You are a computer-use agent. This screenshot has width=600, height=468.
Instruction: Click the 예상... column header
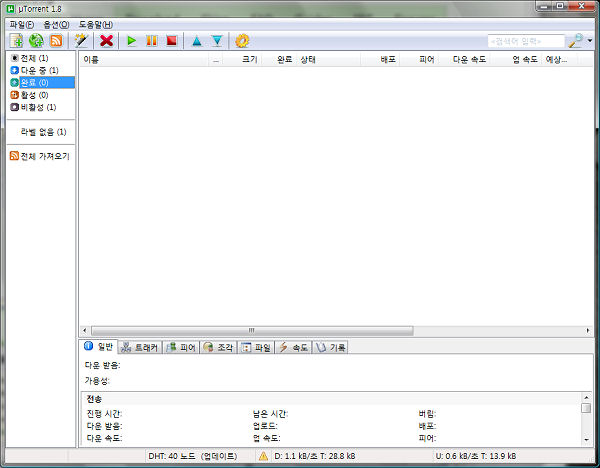pyautogui.click(x=559, y=60)
